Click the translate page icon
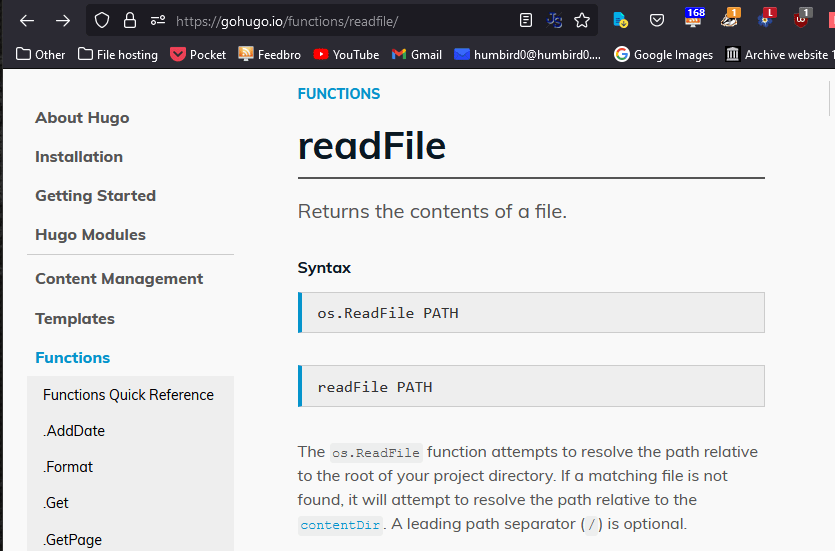Viewport: 835px width, 551px height. (x=554, y=20)
